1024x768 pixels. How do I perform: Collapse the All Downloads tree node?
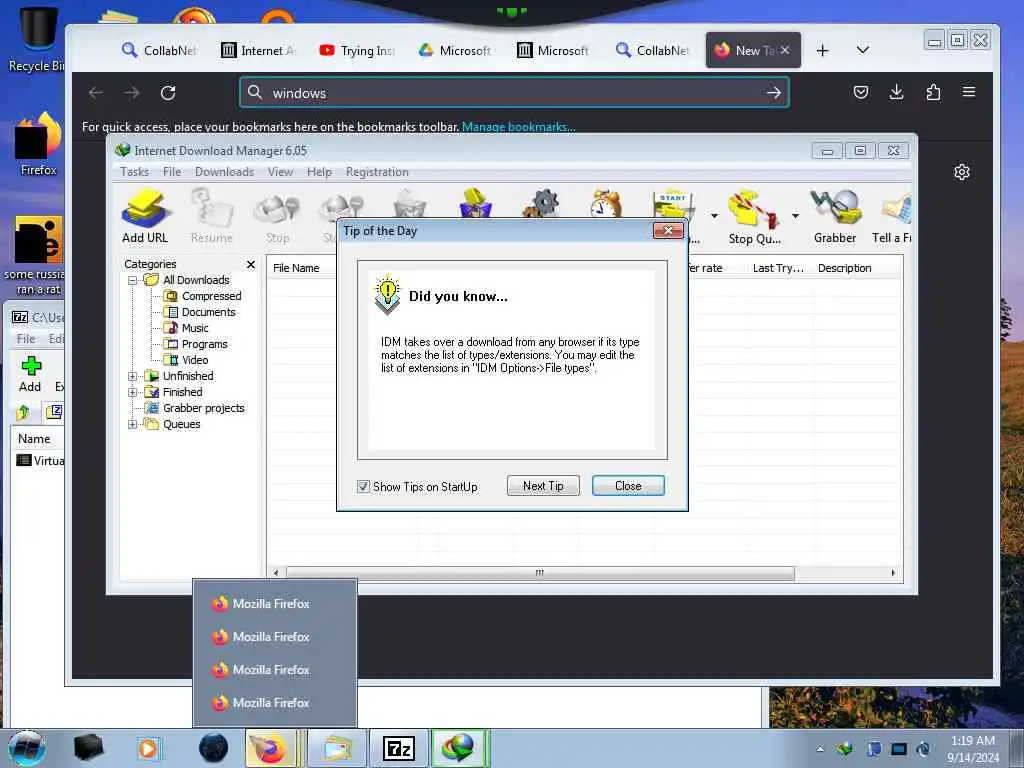[x=133, y=280]
